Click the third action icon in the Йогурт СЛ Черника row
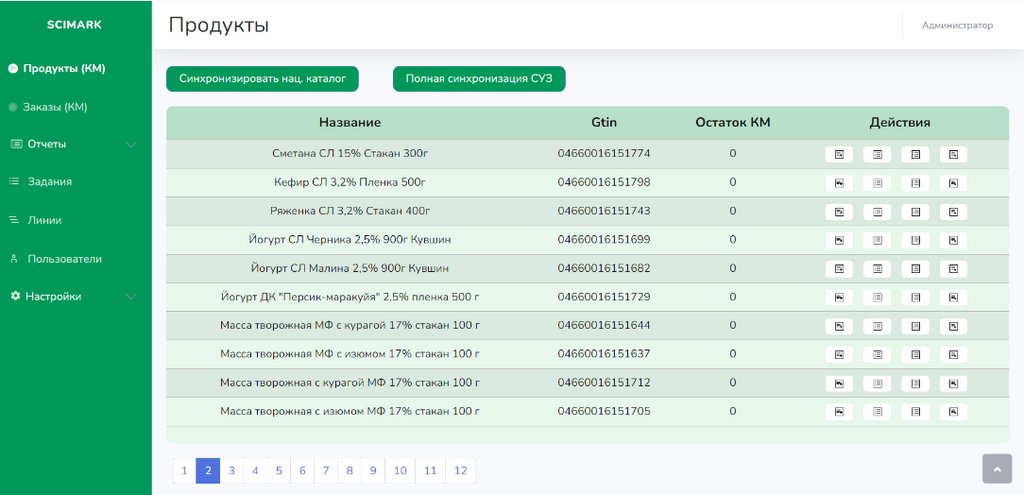This screenshot has height=495, width=1024. click(x=916, y=240)
